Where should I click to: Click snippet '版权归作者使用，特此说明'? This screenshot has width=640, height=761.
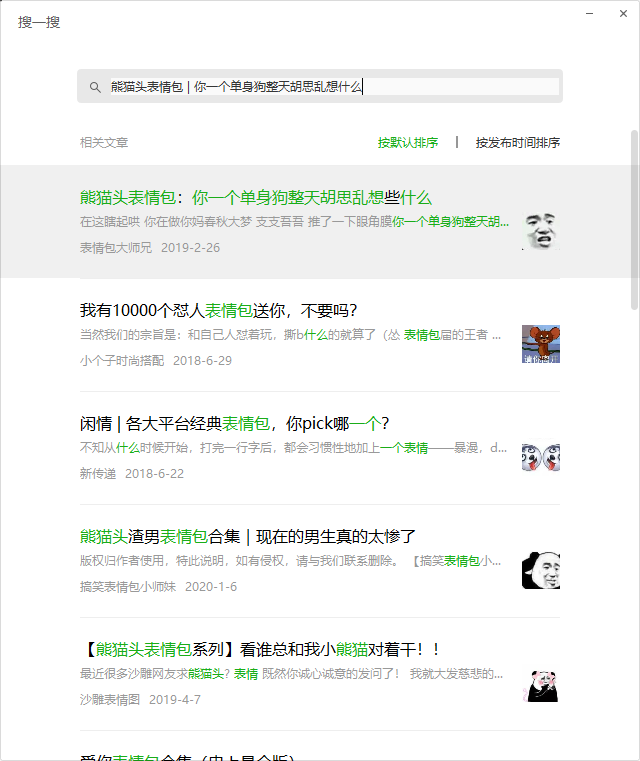(290, 561)
